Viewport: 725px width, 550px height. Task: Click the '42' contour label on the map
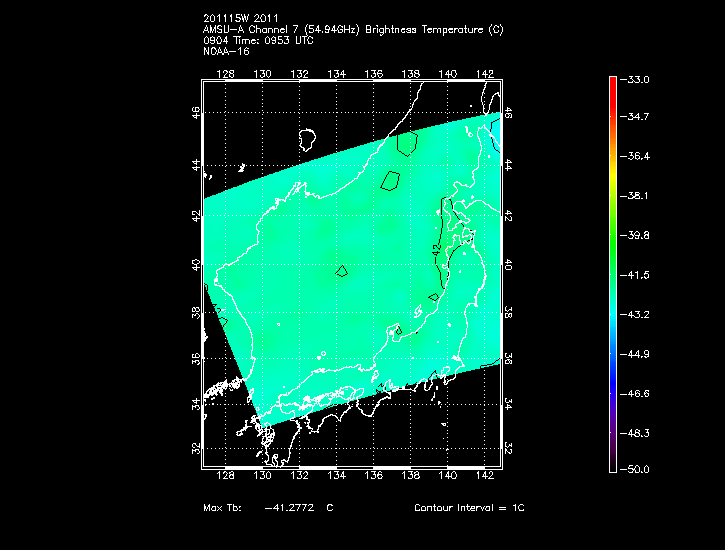click(x=436, y=250)
